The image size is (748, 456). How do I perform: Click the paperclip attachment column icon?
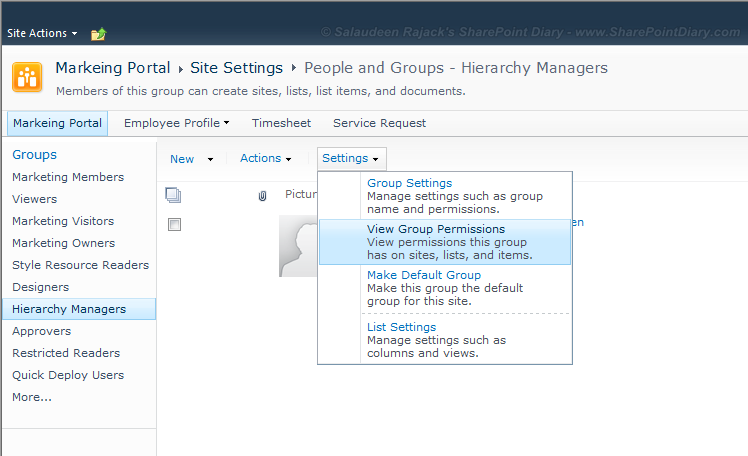pos(262,196)
